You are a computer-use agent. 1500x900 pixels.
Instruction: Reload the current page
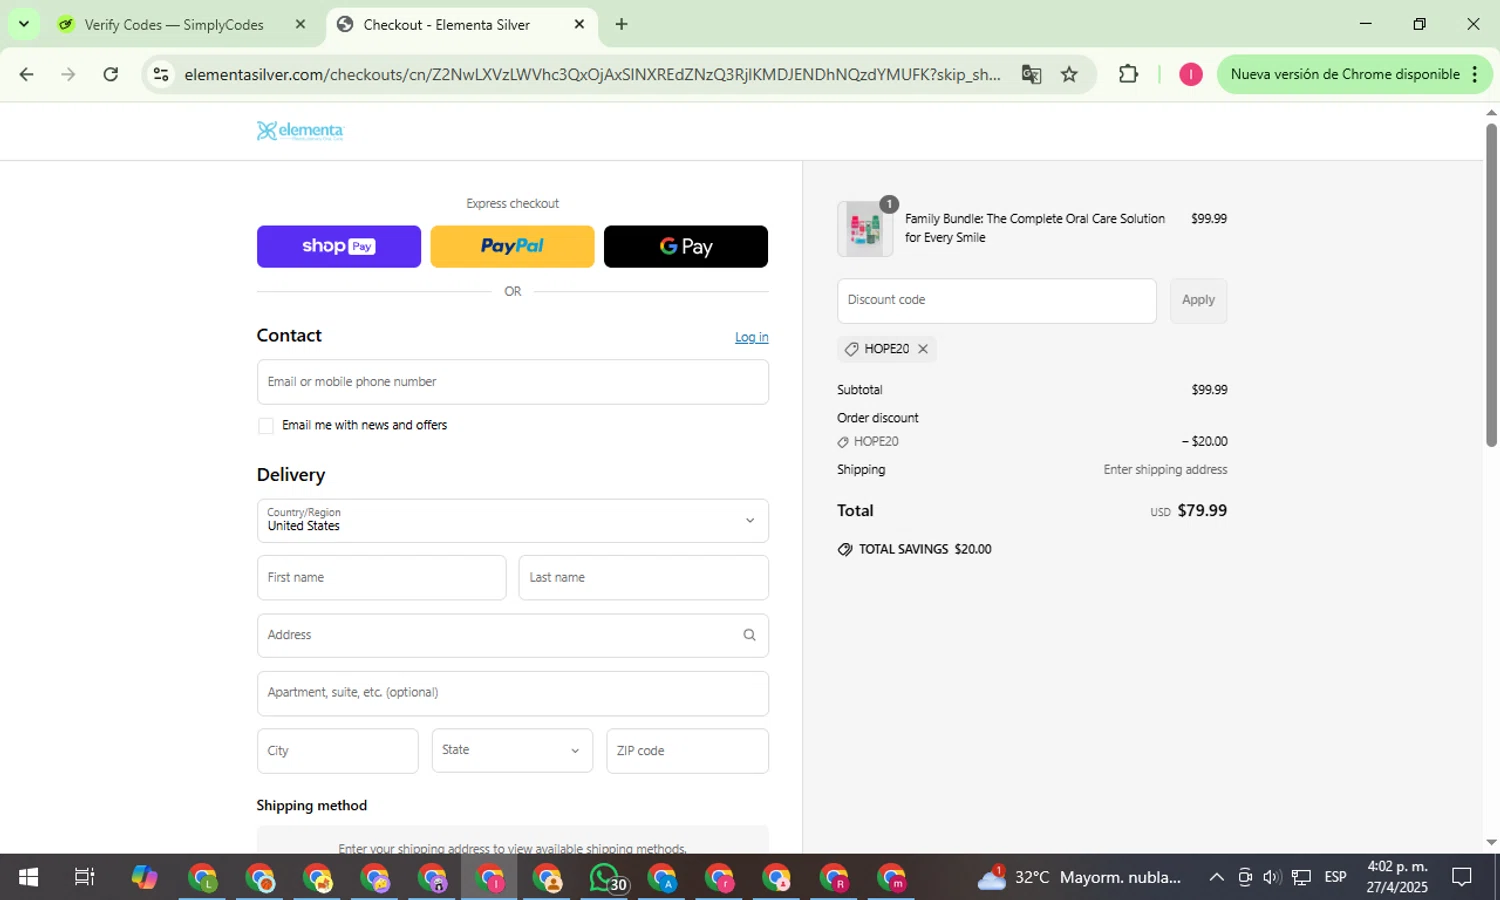pos(111,74)
